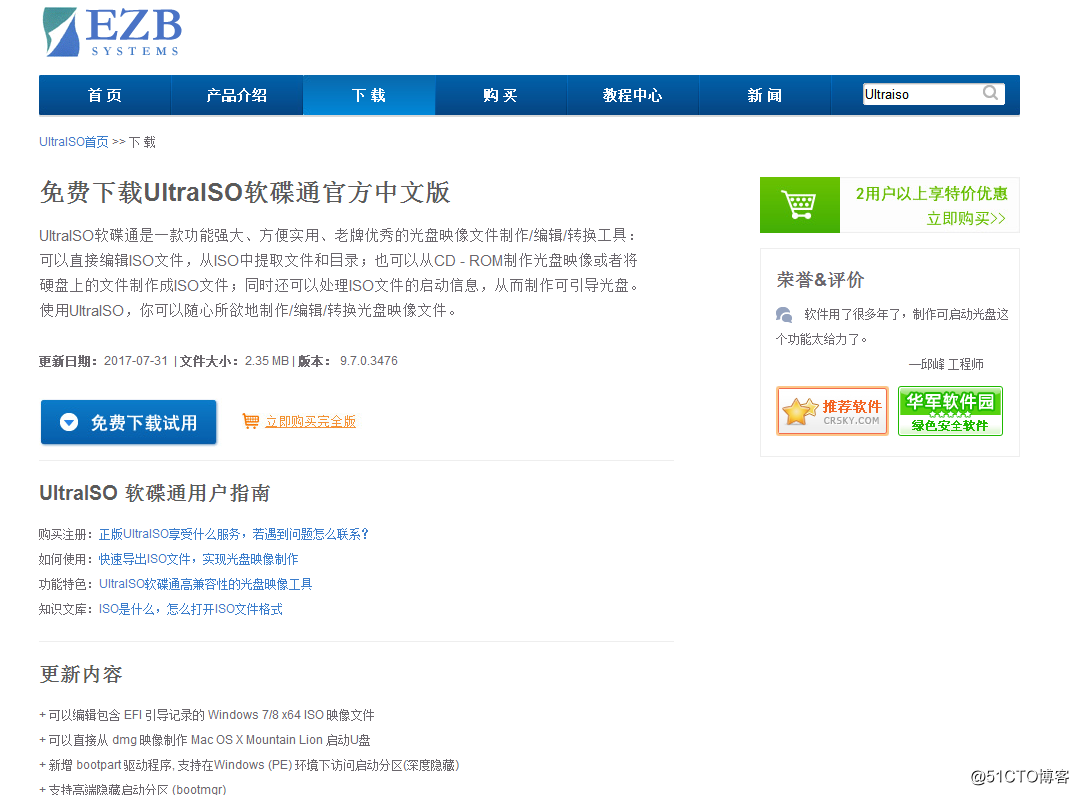This screenshot has height=795, width=1079.
Task: Click the 更新内容 heading
Action: click(81, 674)
